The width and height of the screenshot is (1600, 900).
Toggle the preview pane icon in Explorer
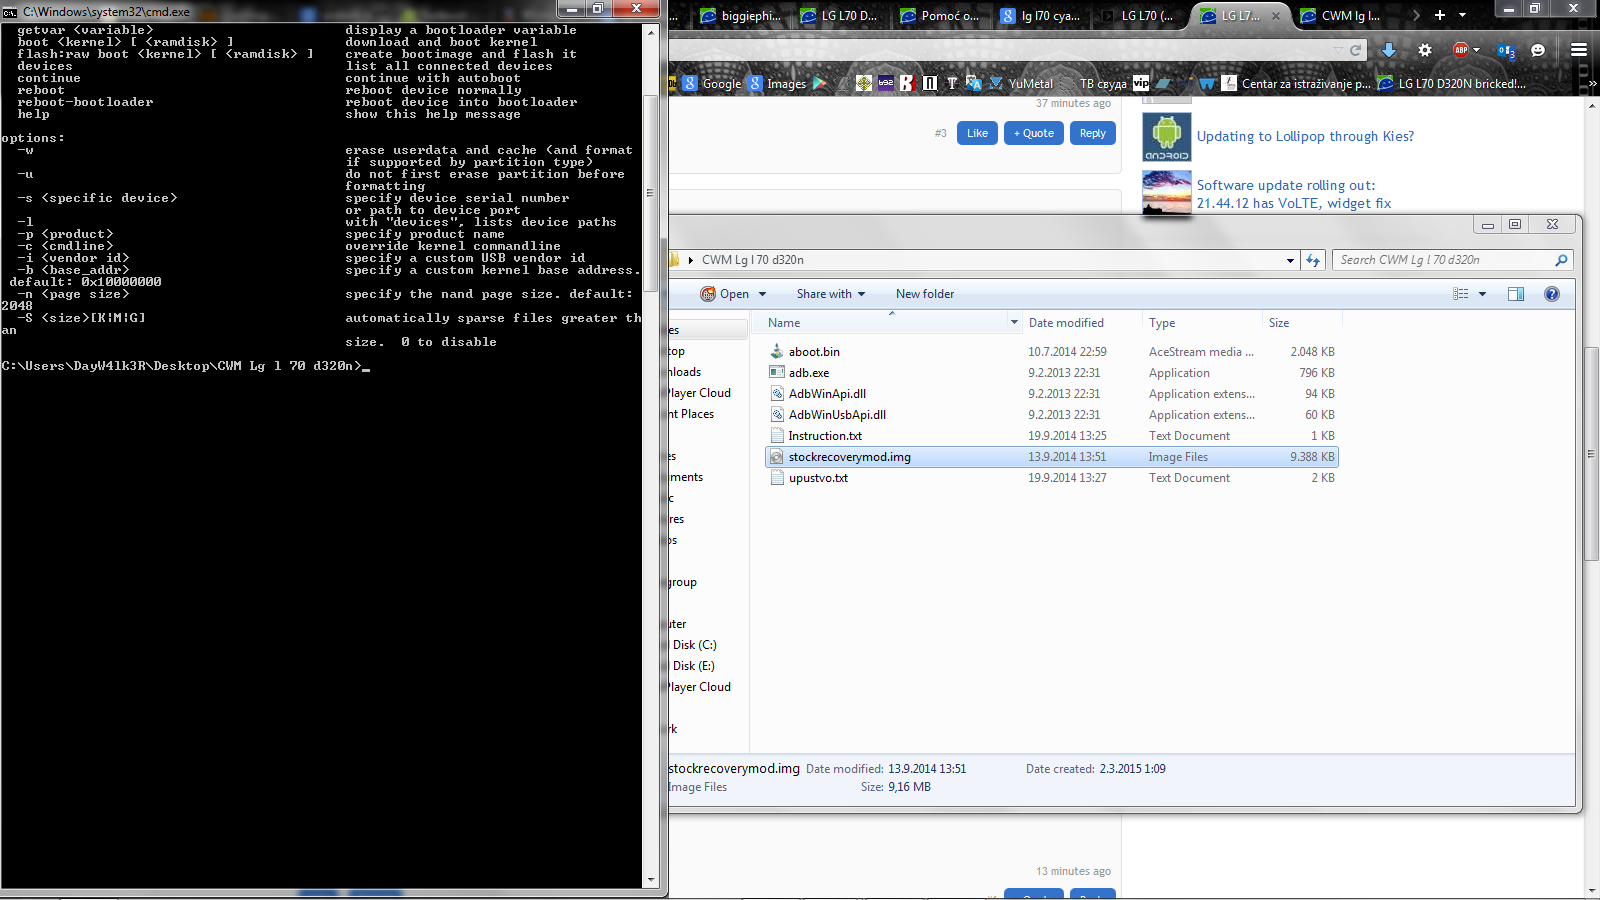[1516, 294]
